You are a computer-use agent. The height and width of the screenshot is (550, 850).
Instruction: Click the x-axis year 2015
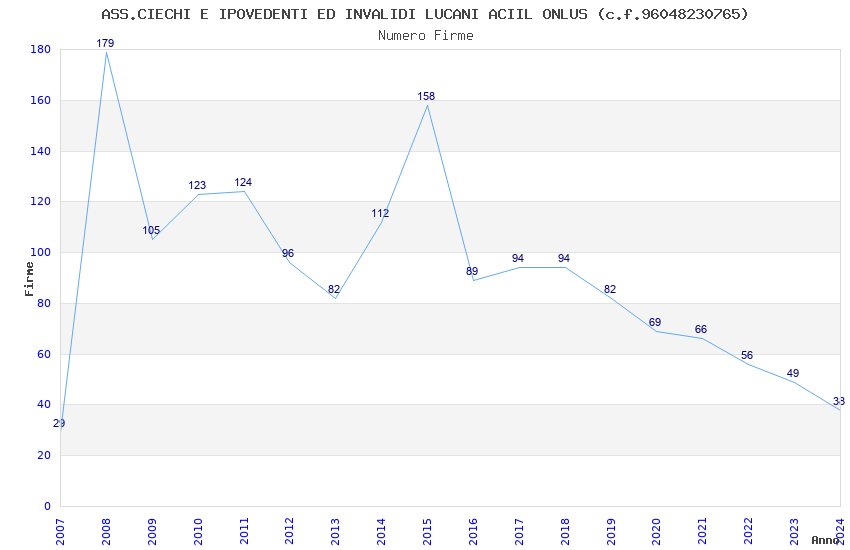(427, 531)
